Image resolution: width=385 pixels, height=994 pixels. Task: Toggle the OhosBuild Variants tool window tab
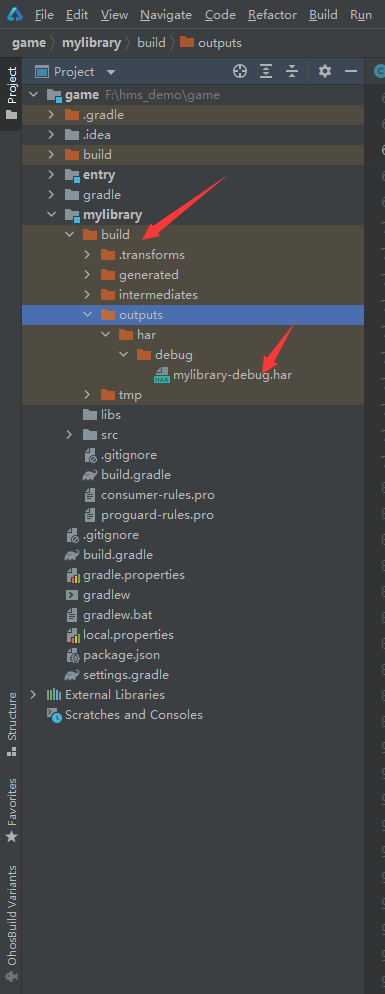tap(11, 924)
